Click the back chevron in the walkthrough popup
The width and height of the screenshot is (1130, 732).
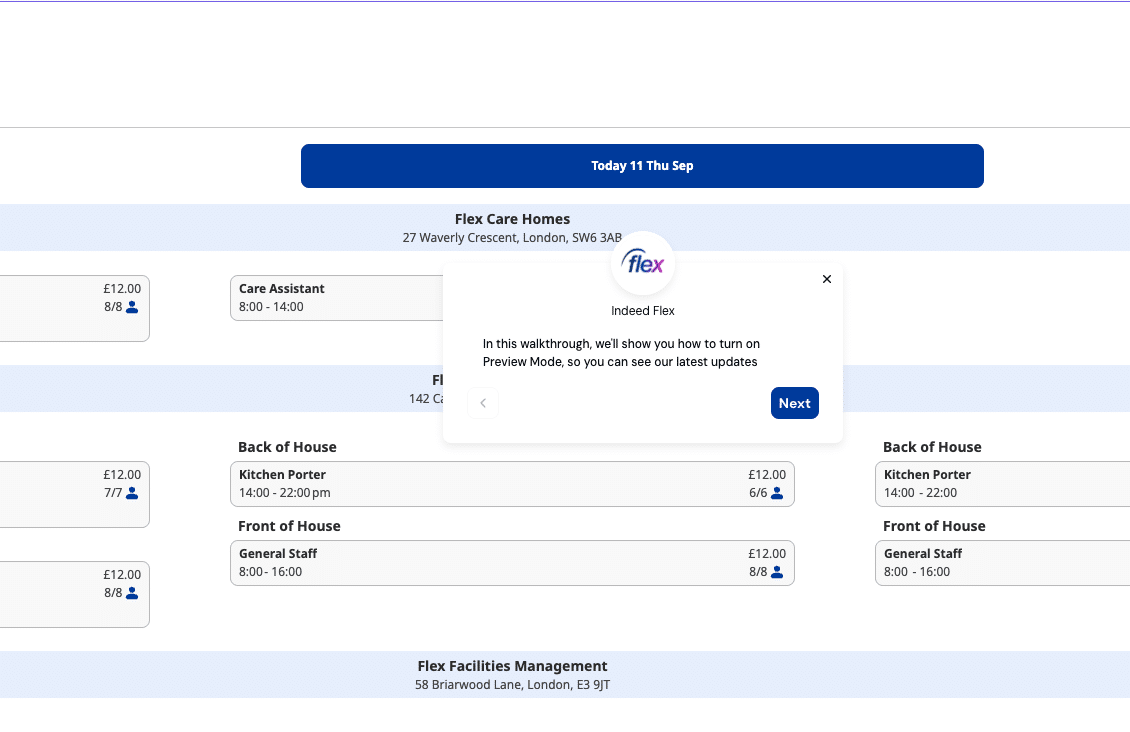click(x=483, y=403)
